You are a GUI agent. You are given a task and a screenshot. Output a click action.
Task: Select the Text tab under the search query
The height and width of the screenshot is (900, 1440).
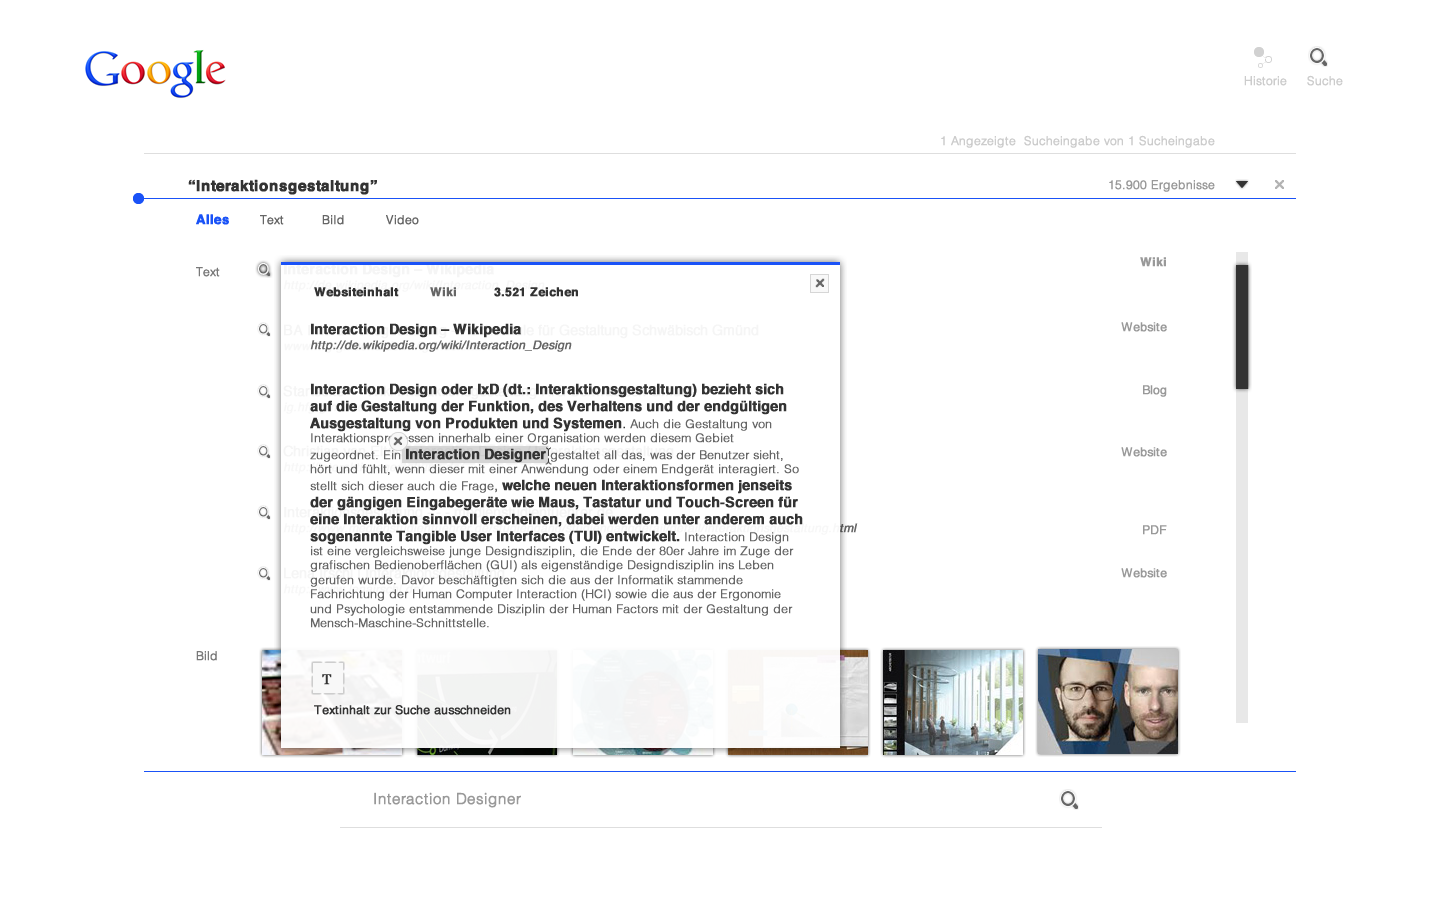271,220
